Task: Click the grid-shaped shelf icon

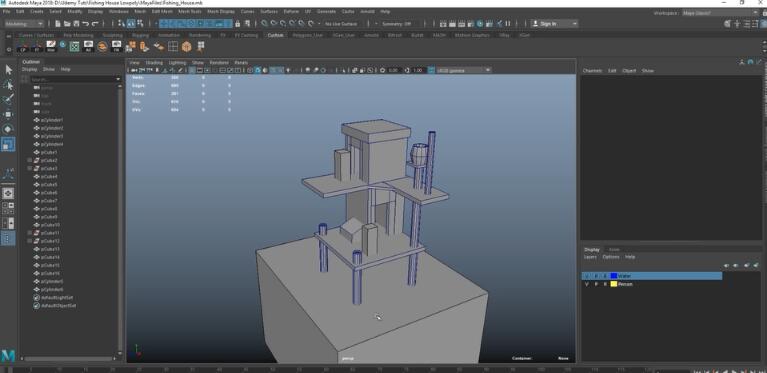Action: (173, 46)
